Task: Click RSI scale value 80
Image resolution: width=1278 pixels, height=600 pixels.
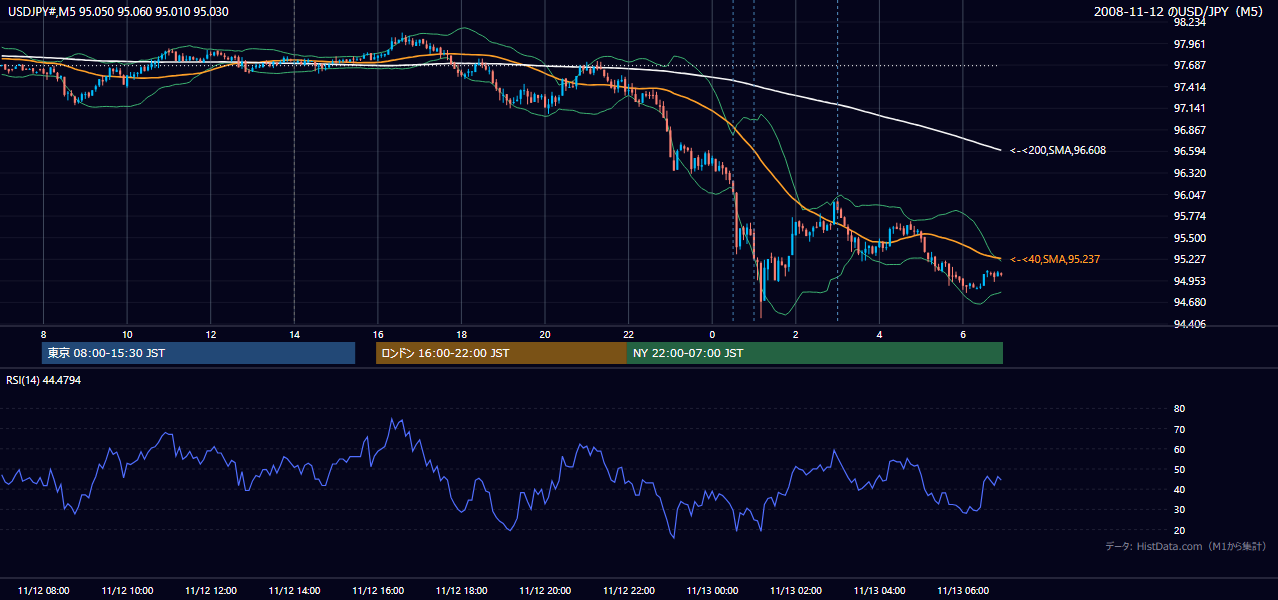Action: coord(1179,409)
